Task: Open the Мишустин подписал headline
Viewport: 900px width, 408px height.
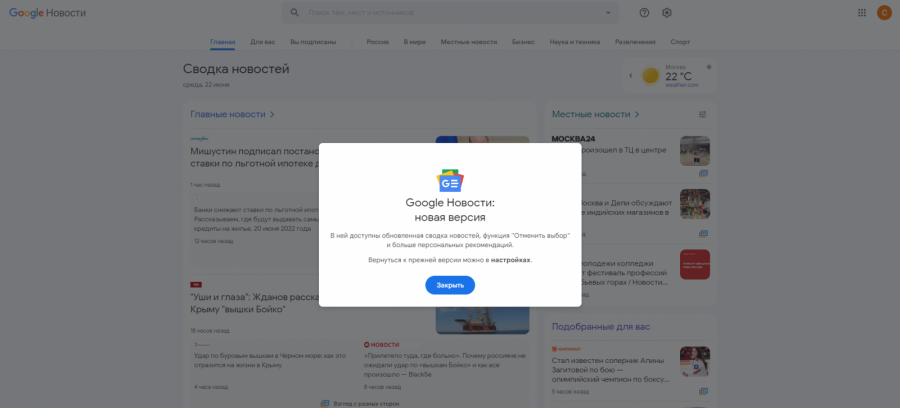Action: [254, 158]
